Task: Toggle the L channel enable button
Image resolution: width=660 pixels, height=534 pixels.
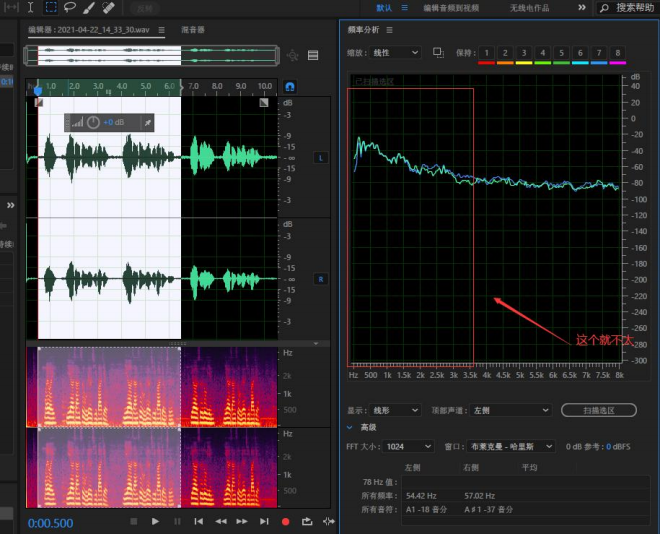Action: [x=321, y=158]
